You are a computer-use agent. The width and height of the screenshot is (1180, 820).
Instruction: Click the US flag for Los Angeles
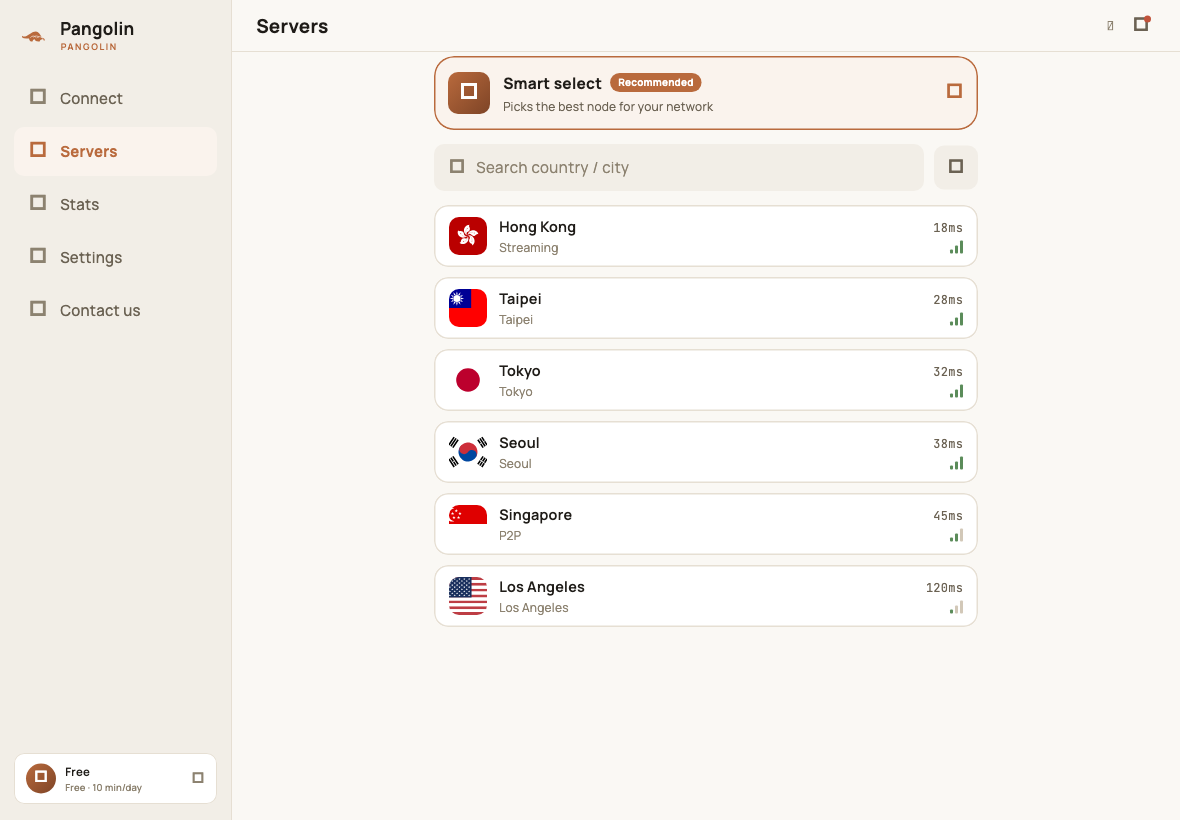(x=468, y=597)
